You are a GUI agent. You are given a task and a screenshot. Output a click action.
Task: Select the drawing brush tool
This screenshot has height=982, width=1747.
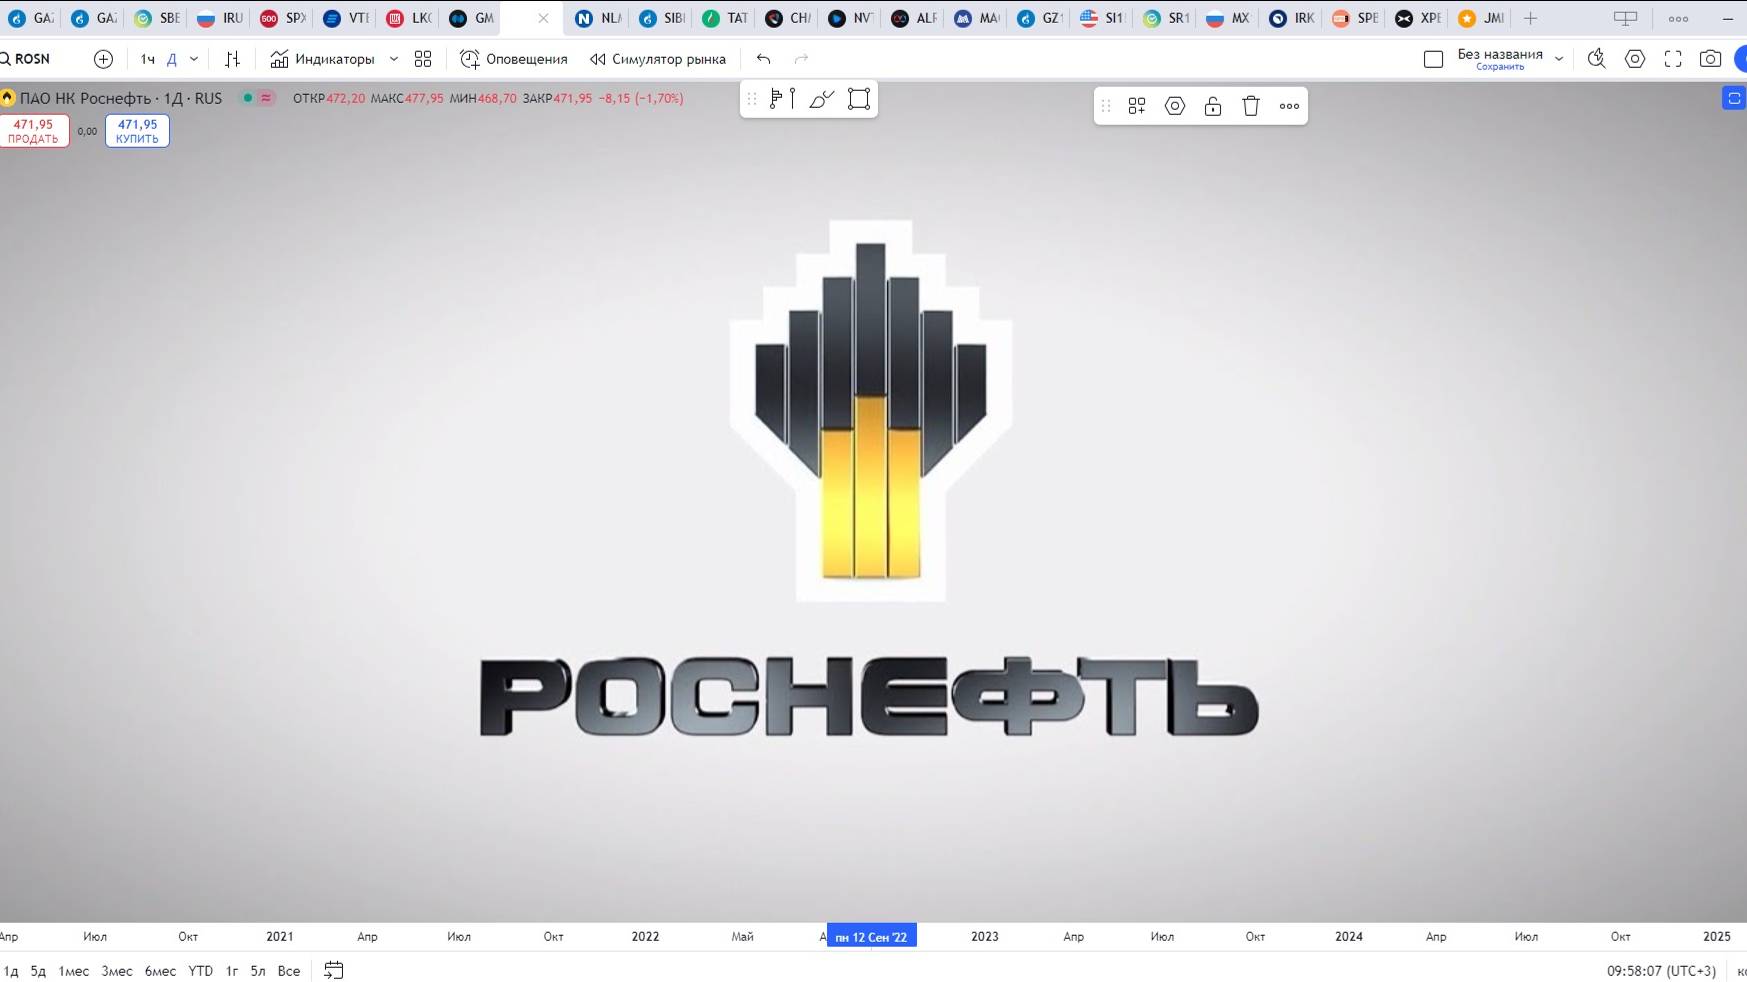821,98
